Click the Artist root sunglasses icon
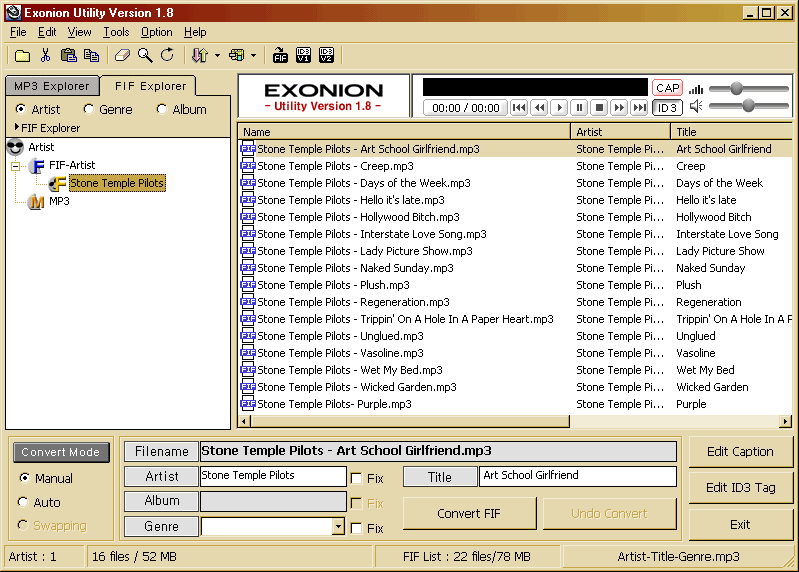799x572 pixels. tap(15, 147)
